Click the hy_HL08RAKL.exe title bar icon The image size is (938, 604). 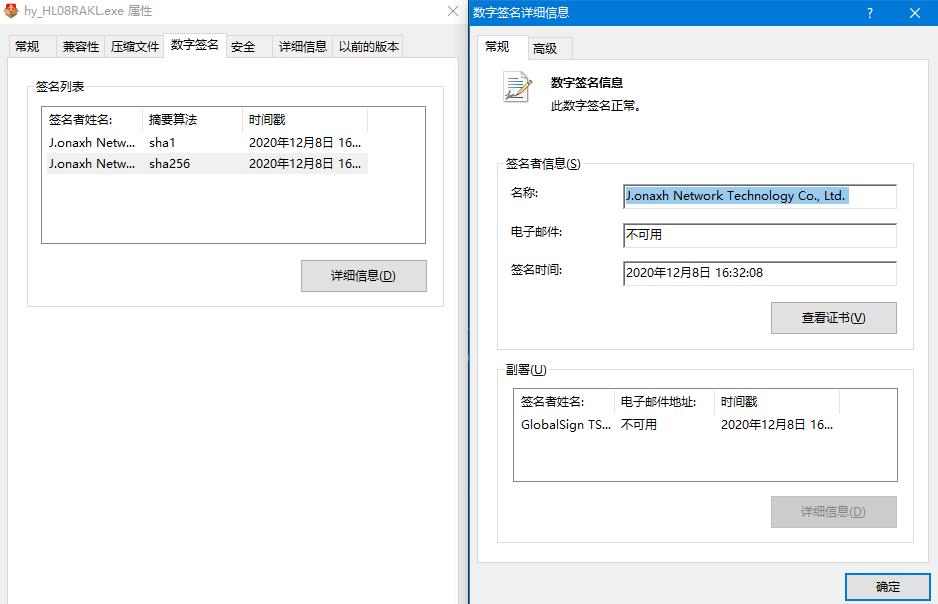[x=12, y=11]
